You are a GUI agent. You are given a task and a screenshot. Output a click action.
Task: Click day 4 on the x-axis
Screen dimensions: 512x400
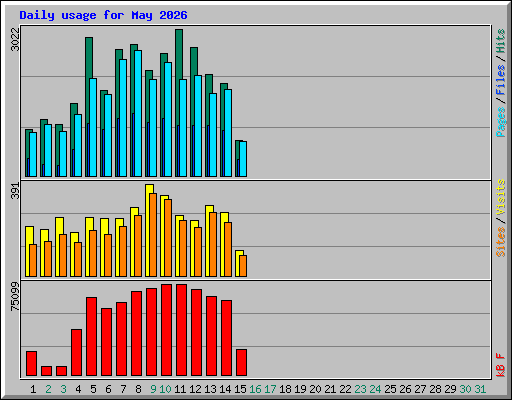tap(78, 389)
